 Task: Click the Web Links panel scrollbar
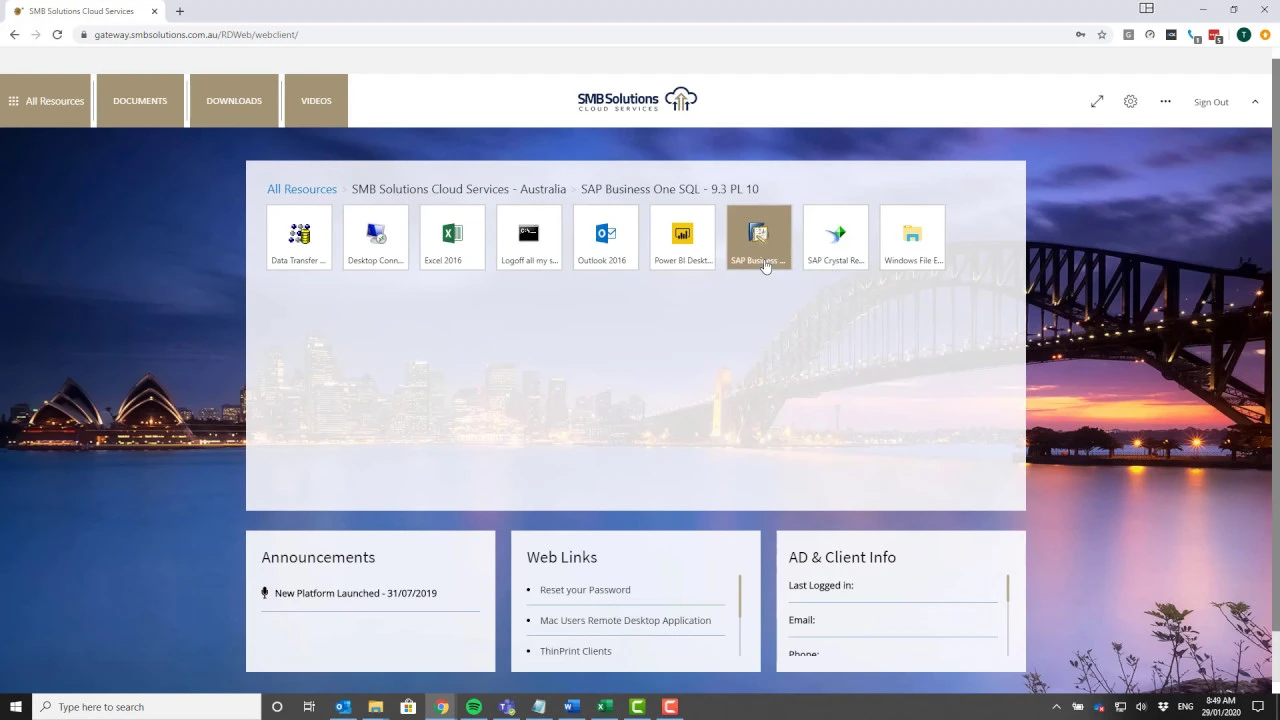pyautogui.click(x=740, y=597)
